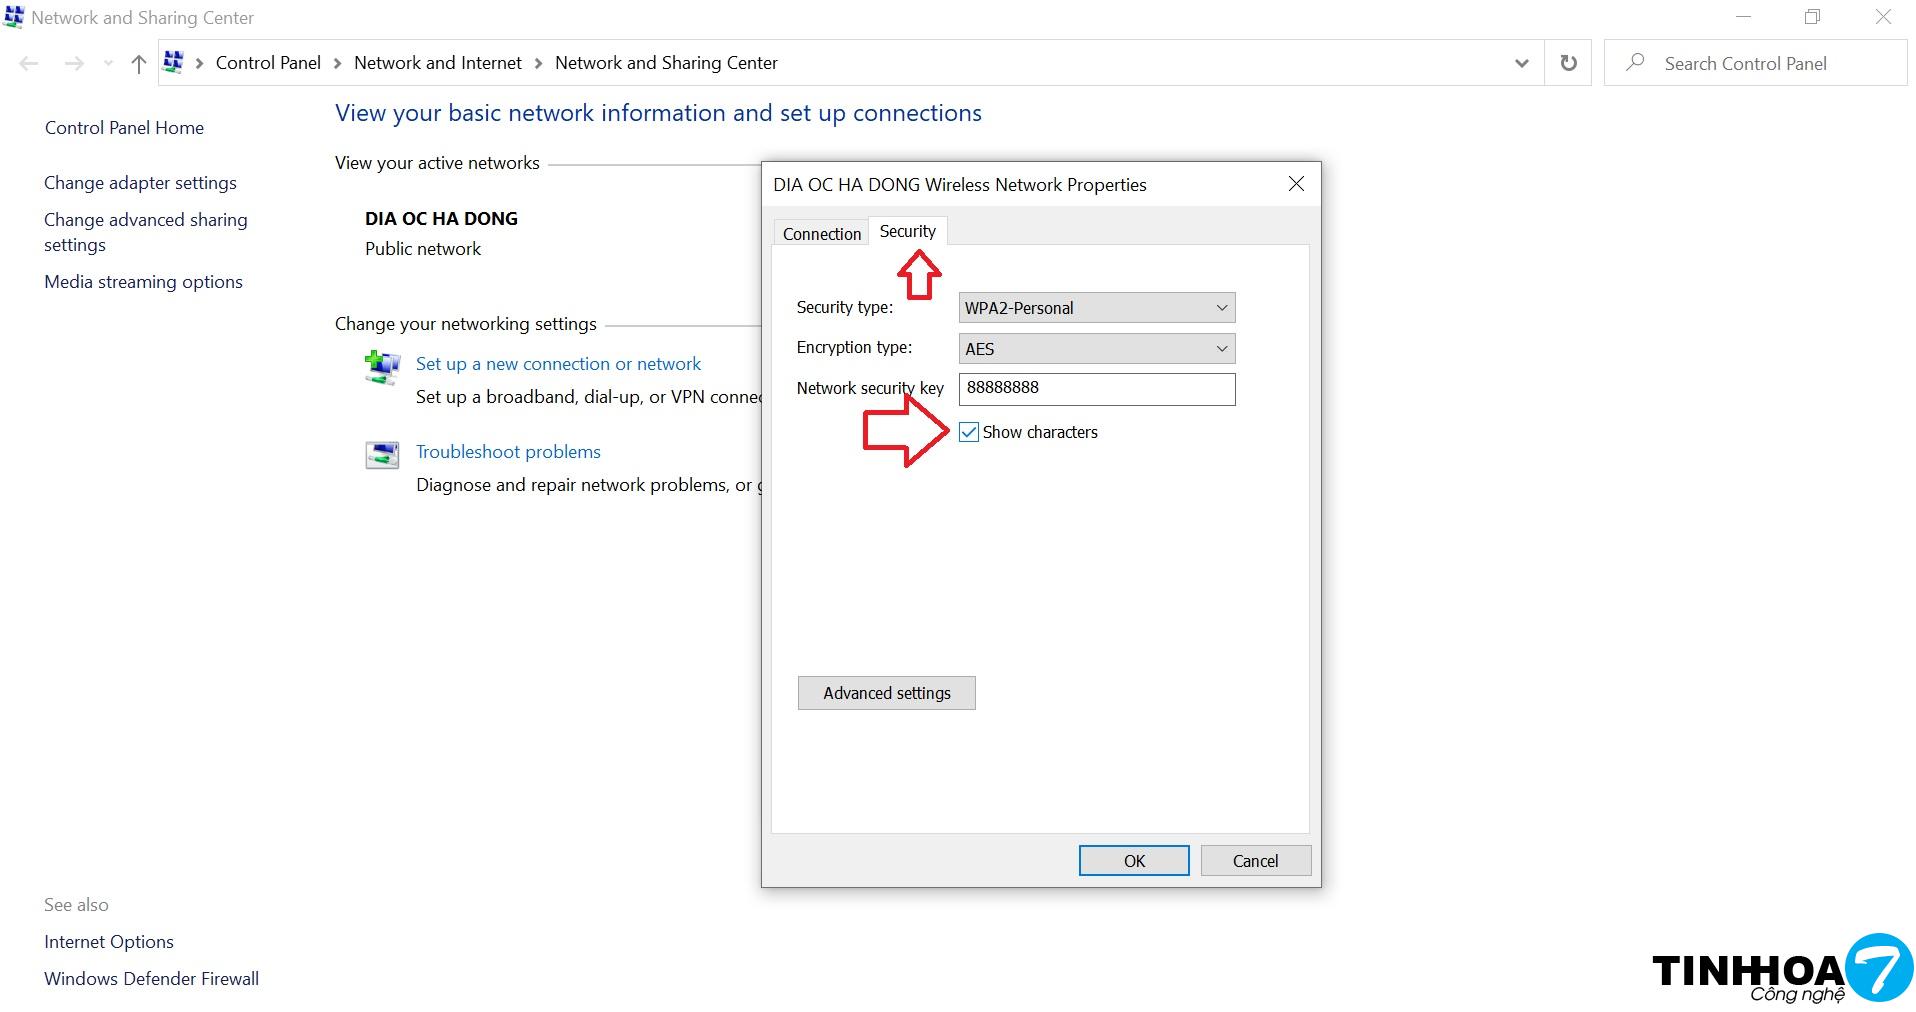Open the recent locations dropdown arrow

108,64
